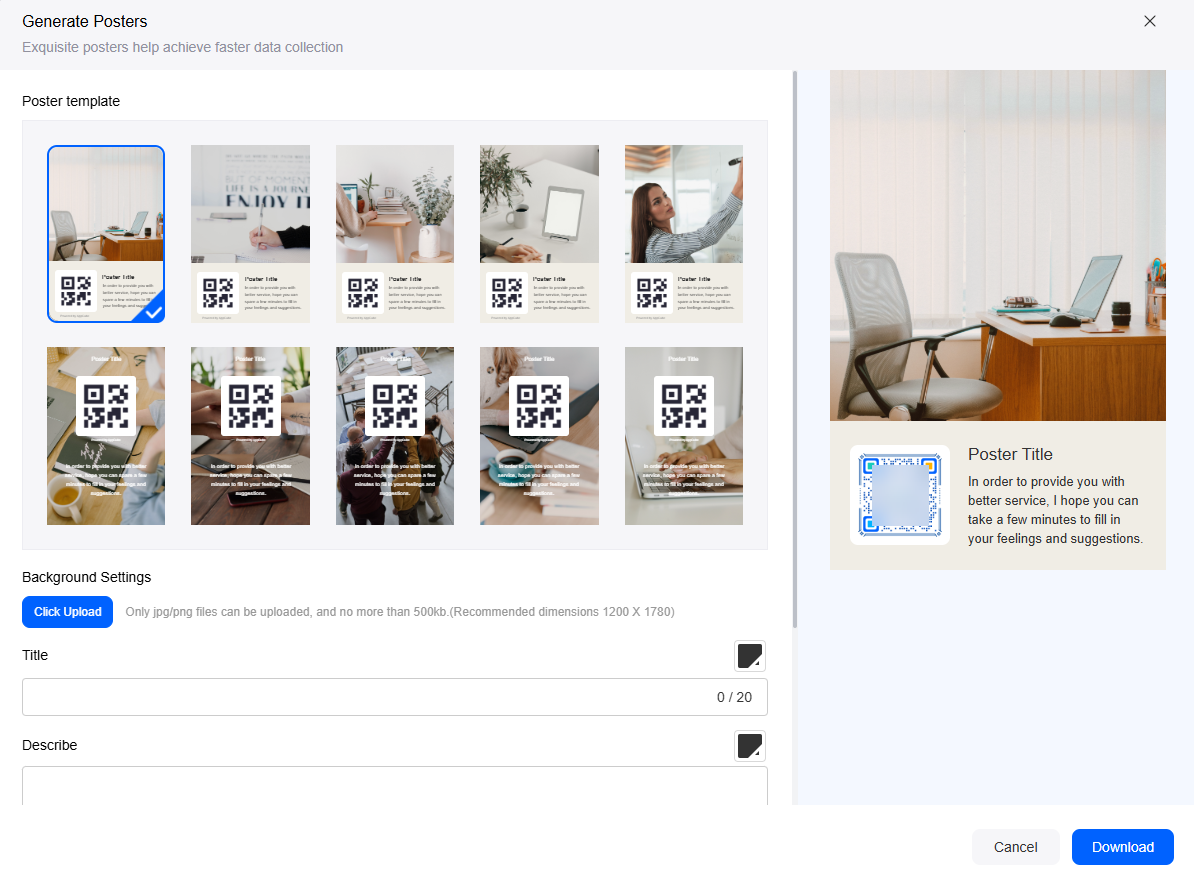The height and width of the screenshot is (884, 1194).
Task: Click the '0 / 20' character counter
Action: [x=734, y=697]
